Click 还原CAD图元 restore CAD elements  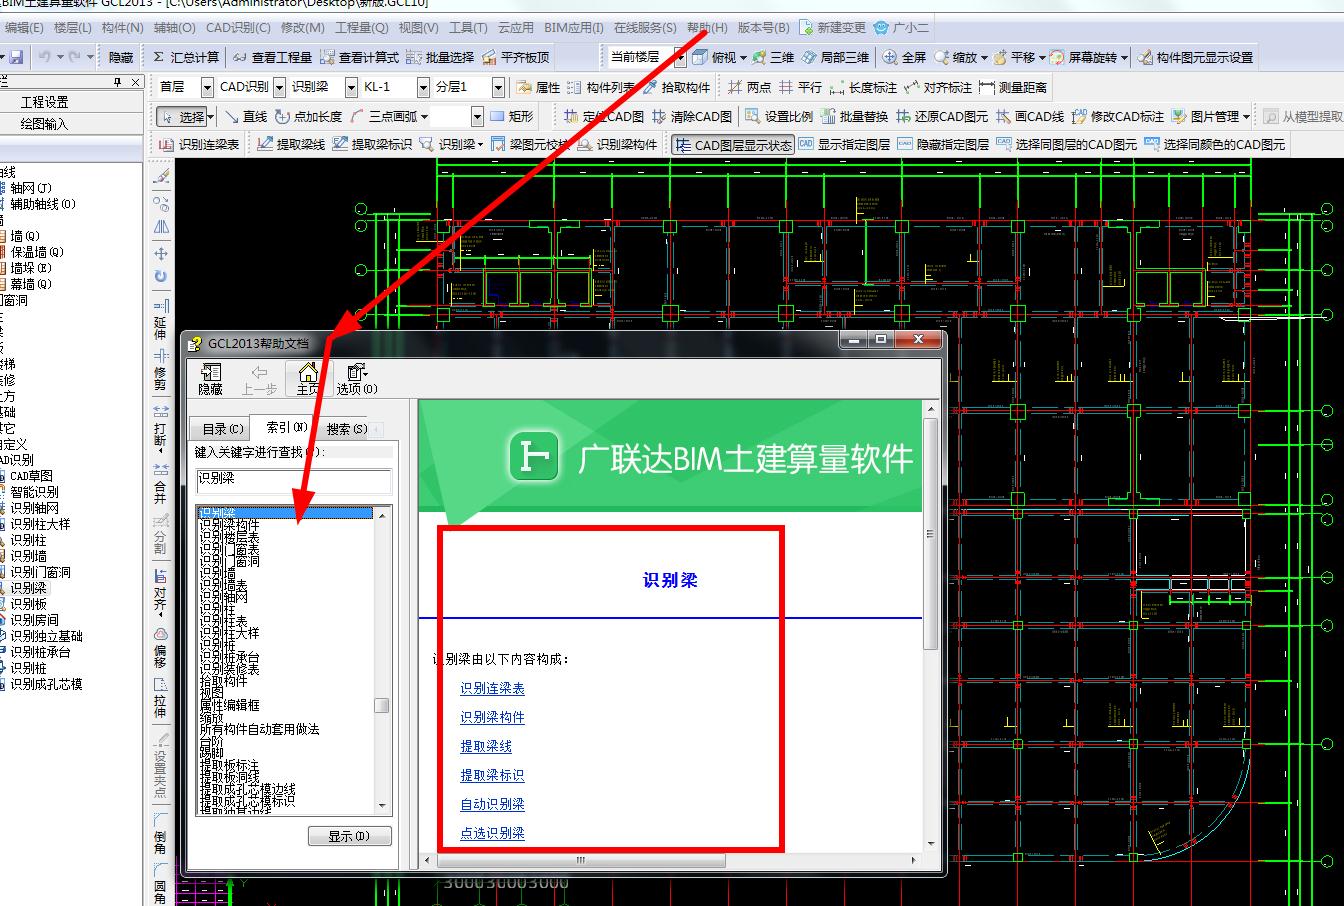coord(942,116)
